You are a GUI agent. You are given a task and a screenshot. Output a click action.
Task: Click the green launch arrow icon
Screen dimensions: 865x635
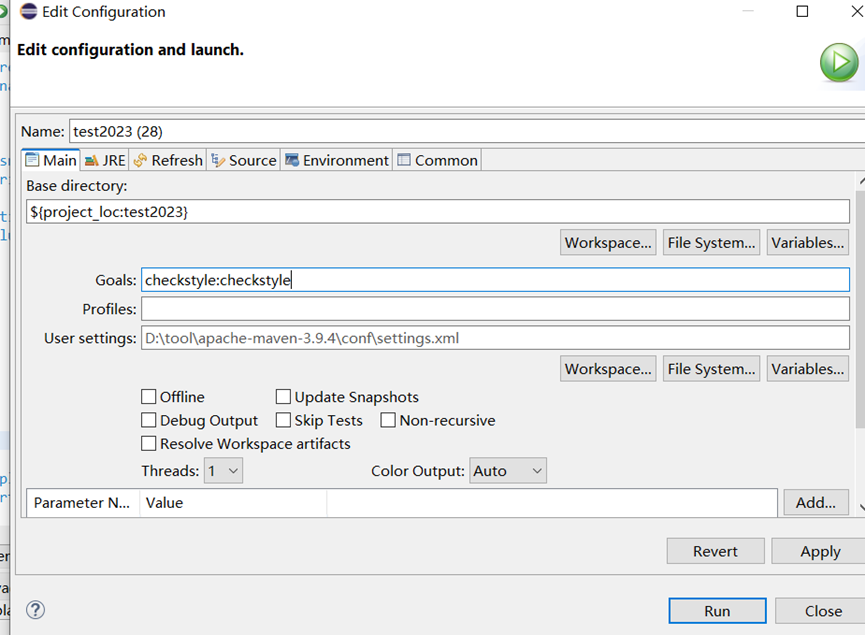838,62
